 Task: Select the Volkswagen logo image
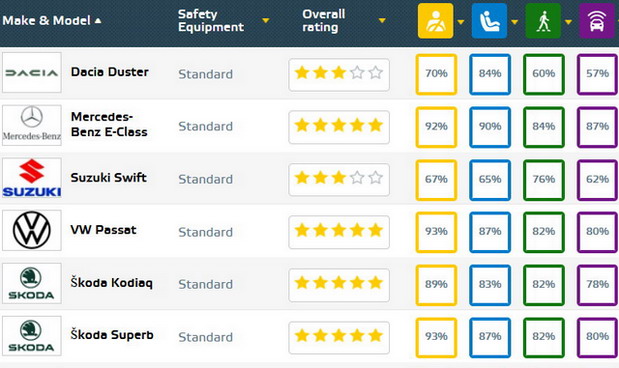click(x=32, y=231)
